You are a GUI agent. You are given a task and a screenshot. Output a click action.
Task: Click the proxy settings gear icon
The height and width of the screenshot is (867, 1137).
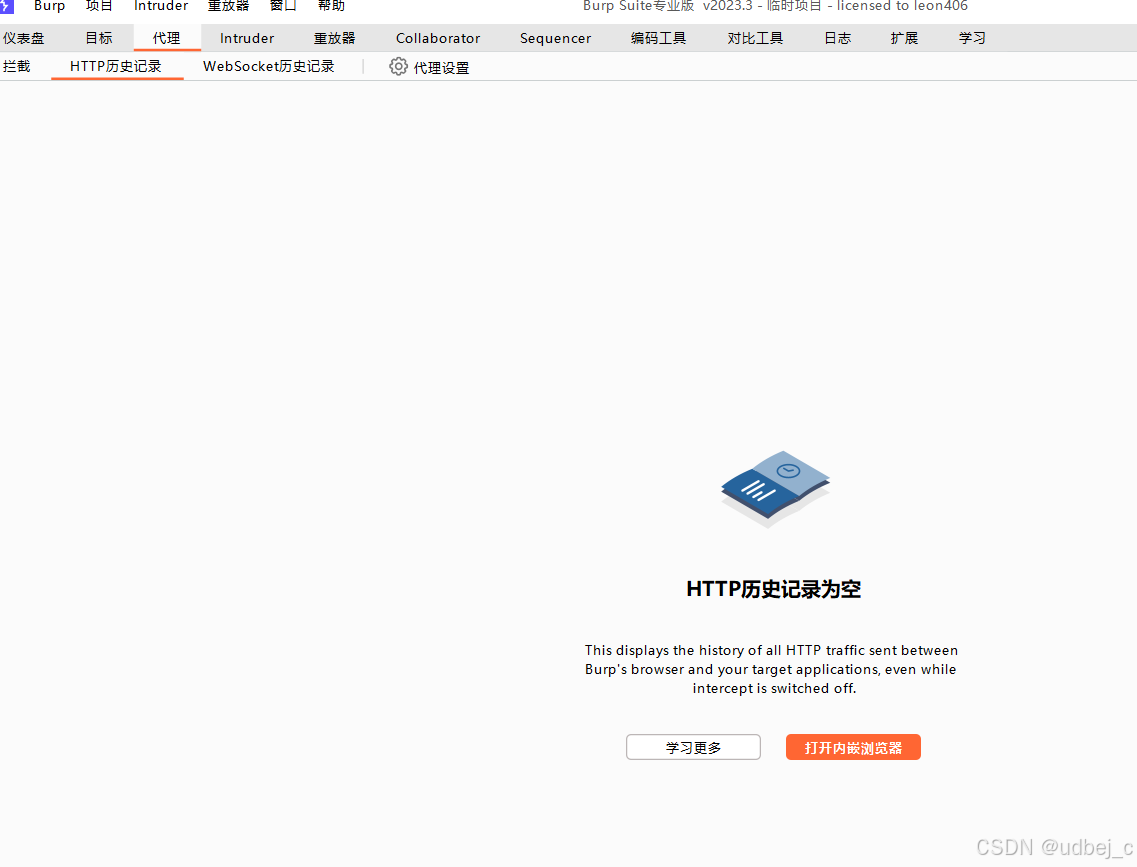tap(398, 67)
